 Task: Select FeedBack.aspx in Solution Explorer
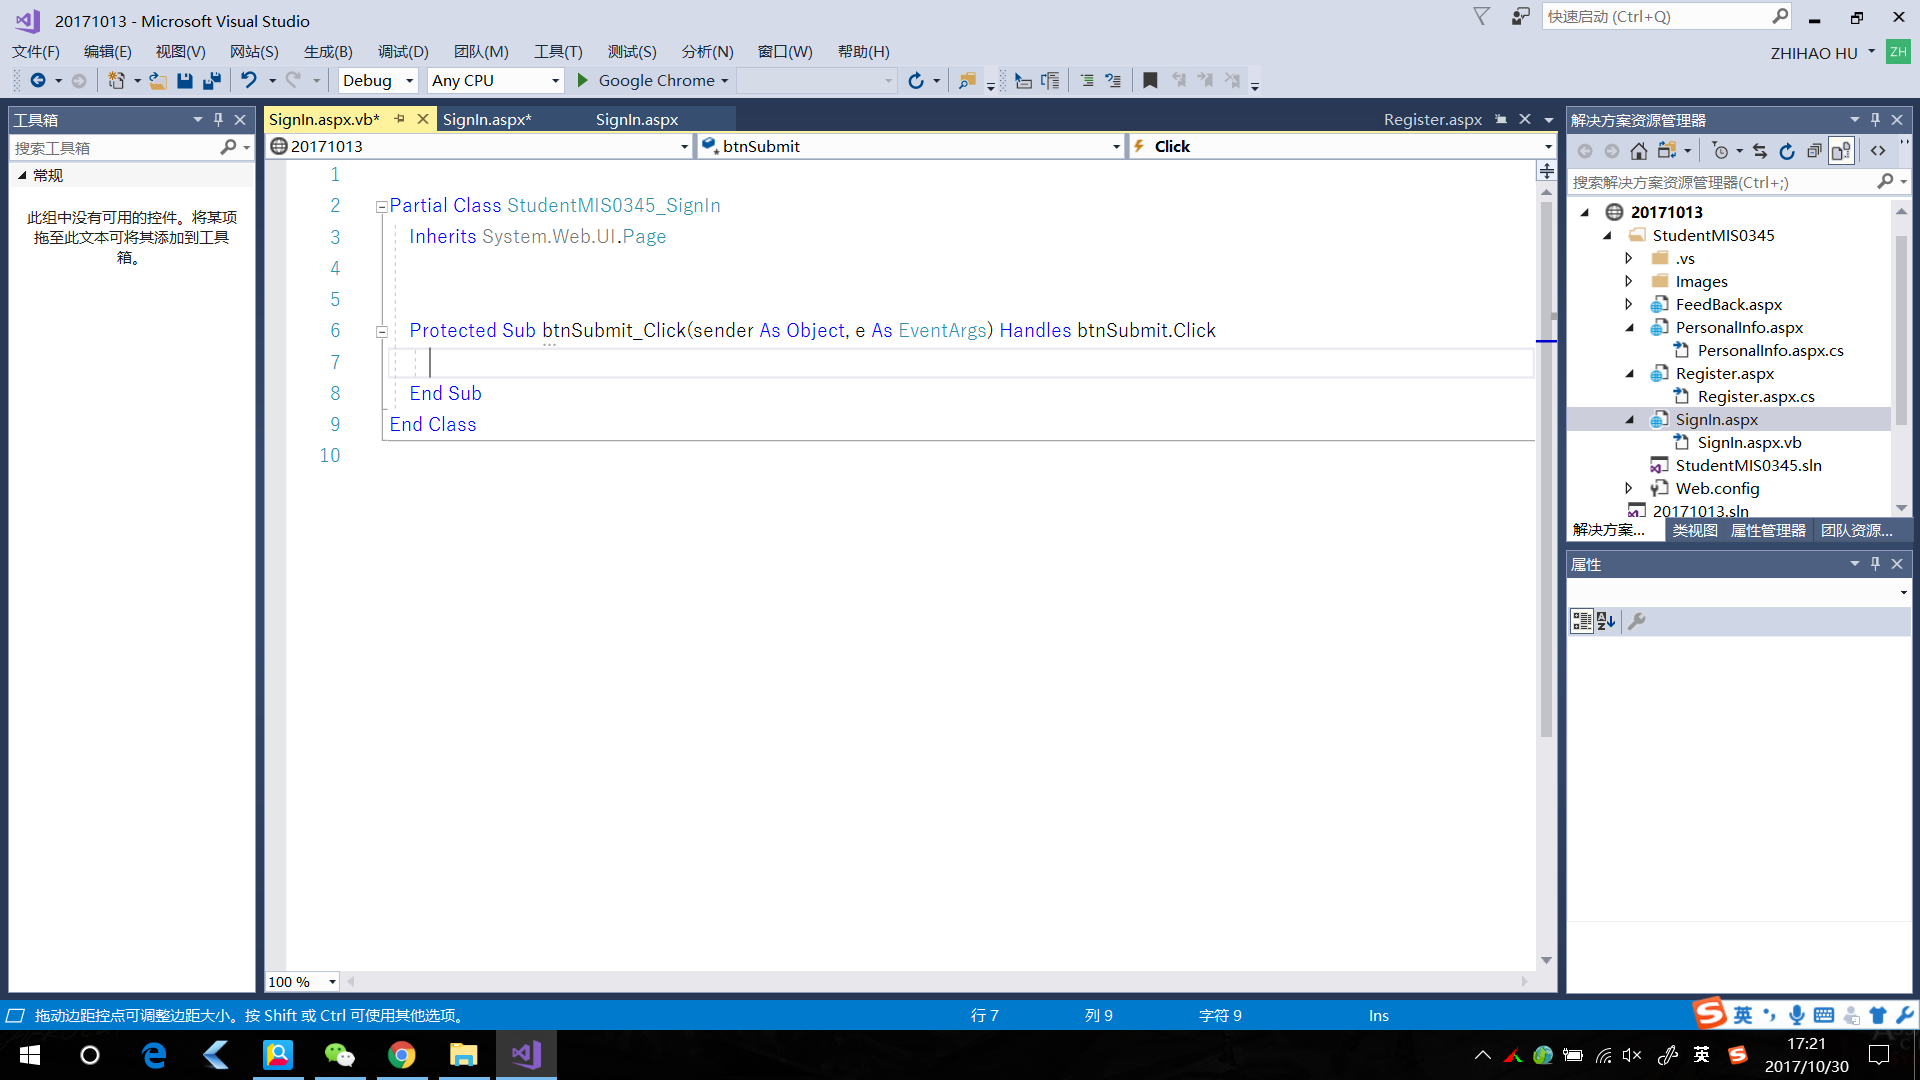coord(1729,304)
